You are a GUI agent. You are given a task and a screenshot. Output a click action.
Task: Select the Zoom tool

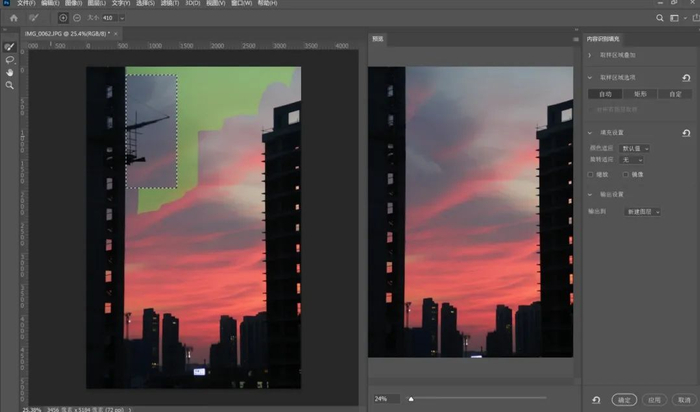pyautogui.click(x=10, y=86)
